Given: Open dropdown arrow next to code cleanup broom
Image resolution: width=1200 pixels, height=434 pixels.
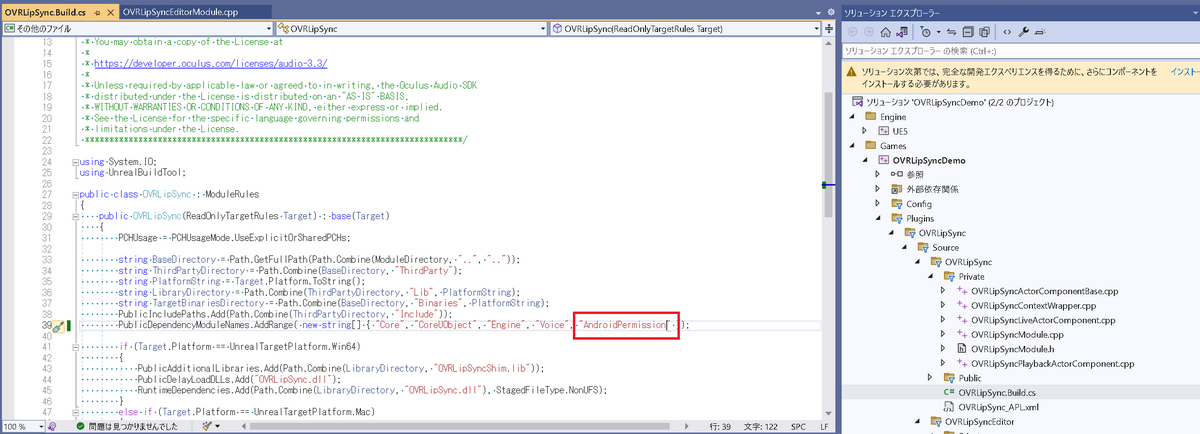Looking at the screenshot, I should coord(219,426).
